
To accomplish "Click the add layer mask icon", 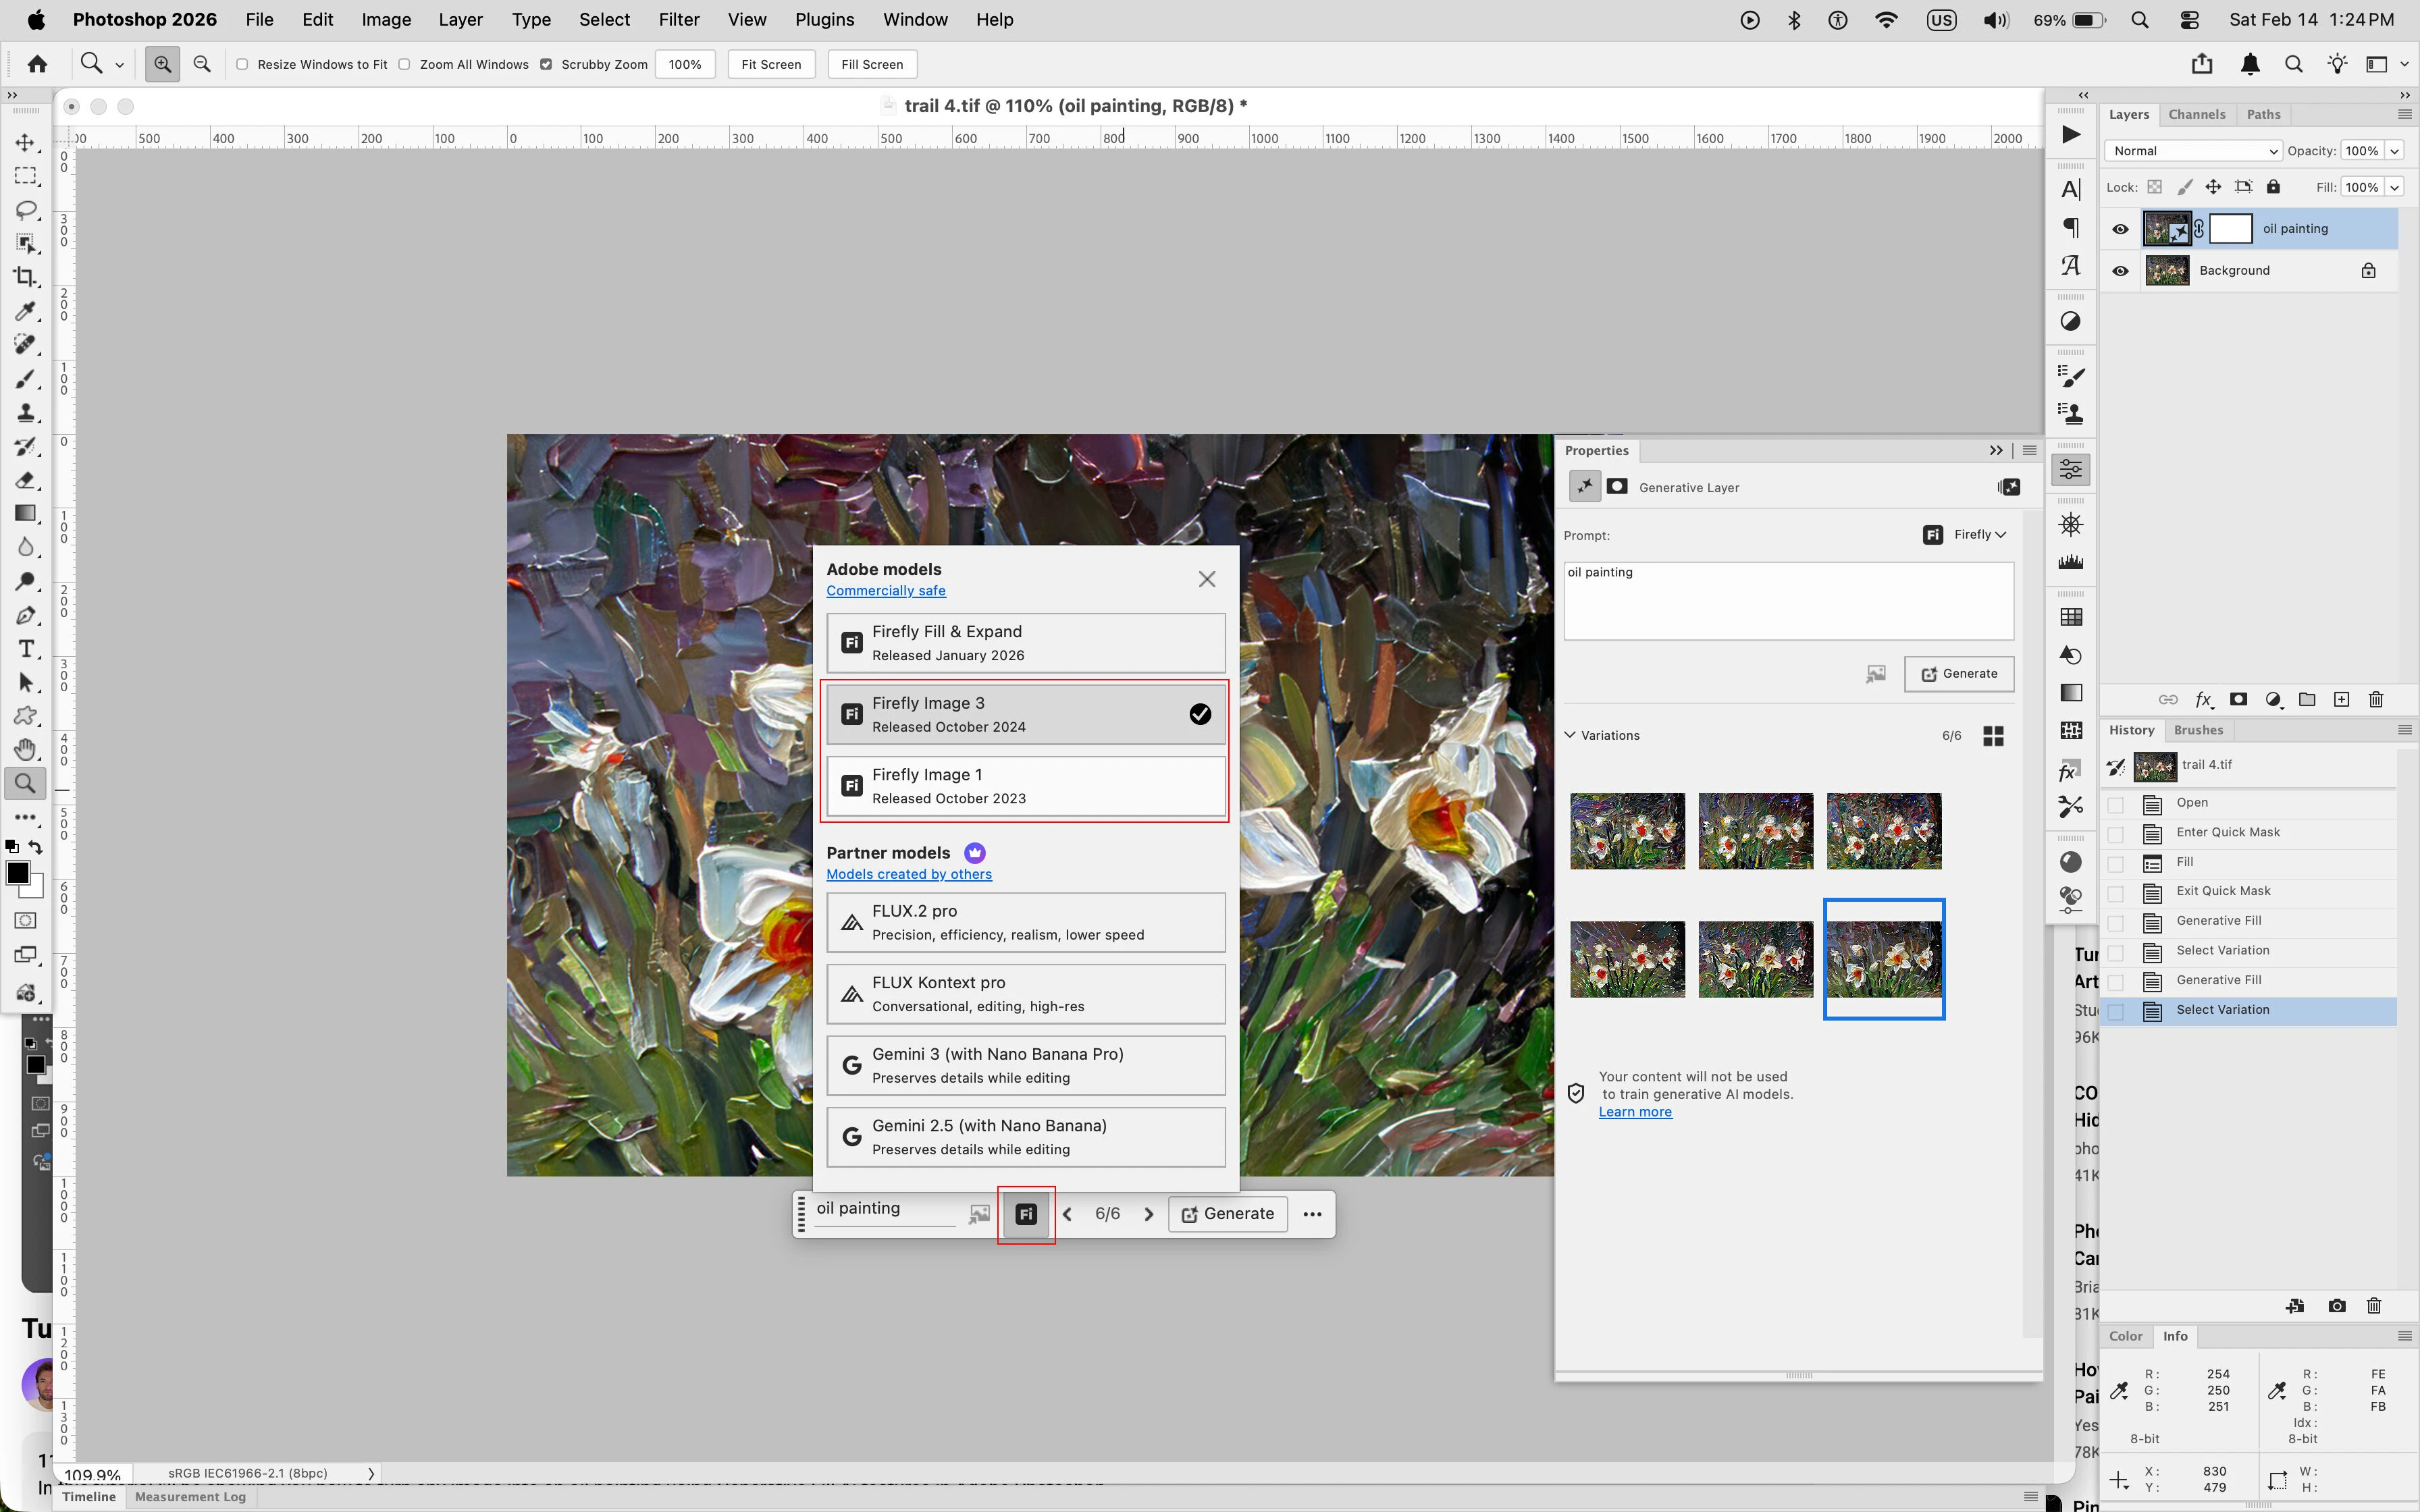I will click(x=2239, y=700).
